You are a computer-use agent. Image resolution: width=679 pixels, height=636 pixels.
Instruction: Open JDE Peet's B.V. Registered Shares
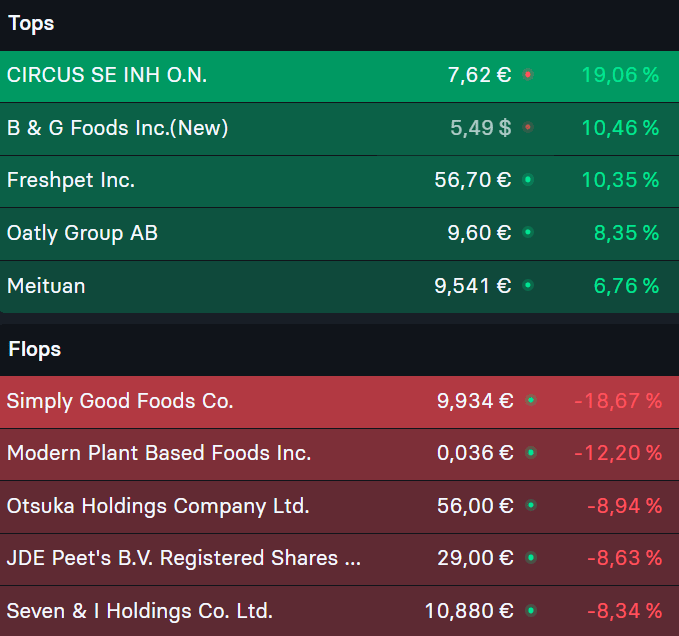(340, 559)
